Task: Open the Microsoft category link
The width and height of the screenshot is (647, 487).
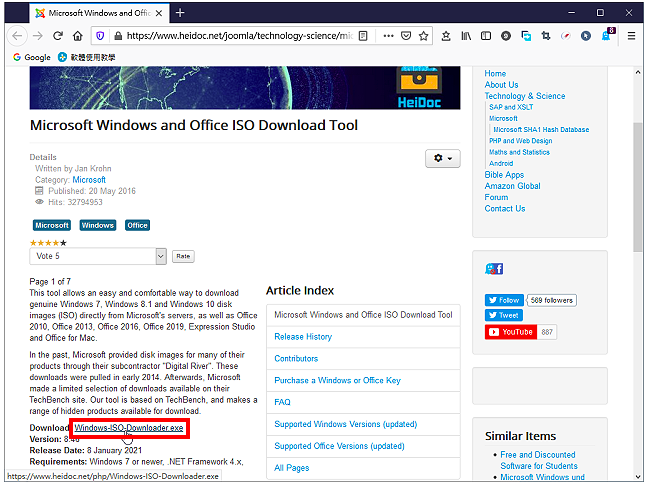Action: click(89, 180)
